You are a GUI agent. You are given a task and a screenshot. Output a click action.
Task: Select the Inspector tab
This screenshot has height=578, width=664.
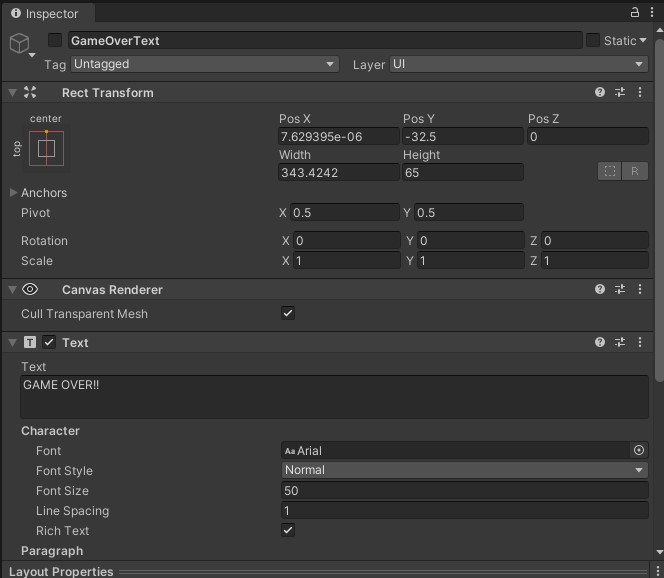pos(47,14)
